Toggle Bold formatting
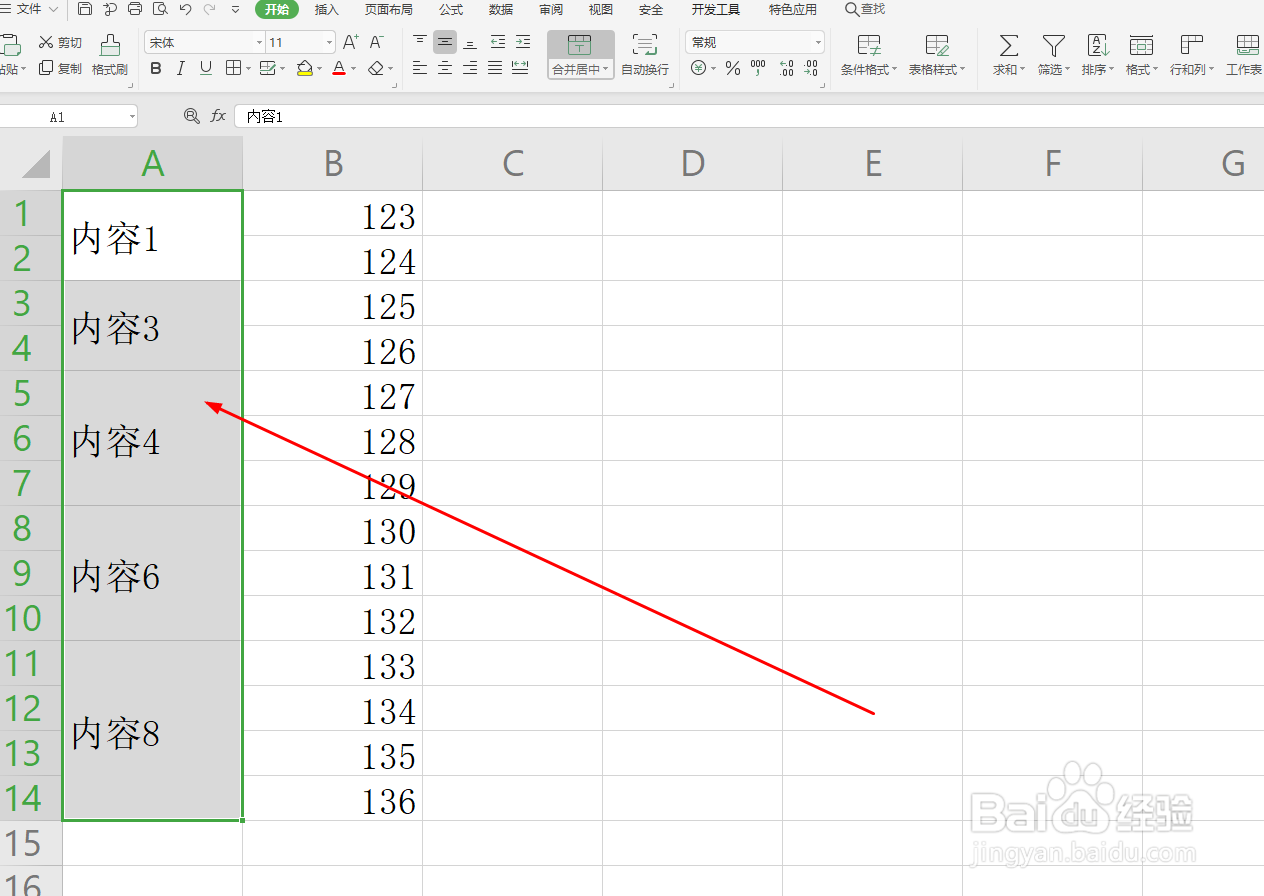This screenshot has height=896, width=1264. coord(155,68)
